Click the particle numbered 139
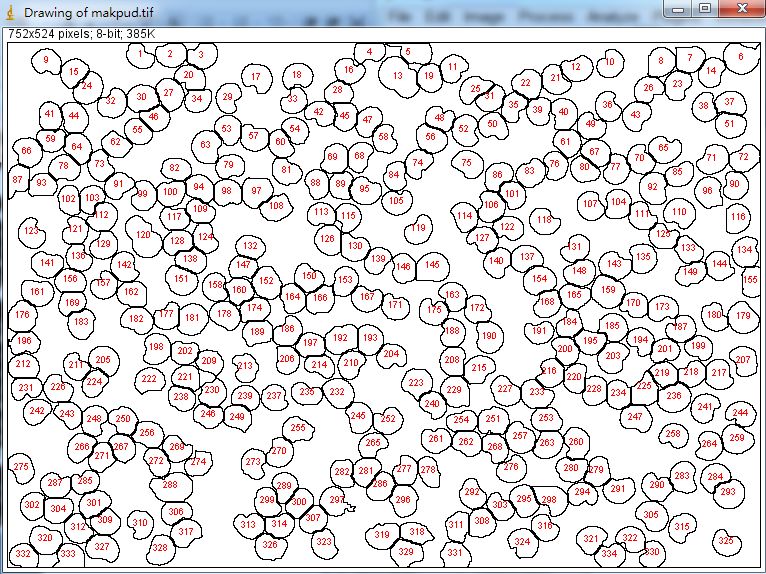766x574 pixels. pos(379,260)
